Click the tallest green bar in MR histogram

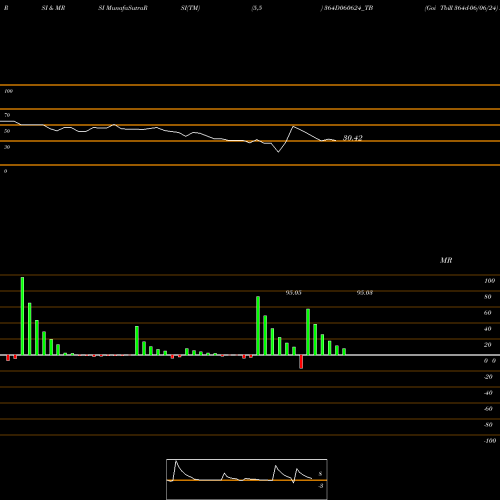point(22,316)
